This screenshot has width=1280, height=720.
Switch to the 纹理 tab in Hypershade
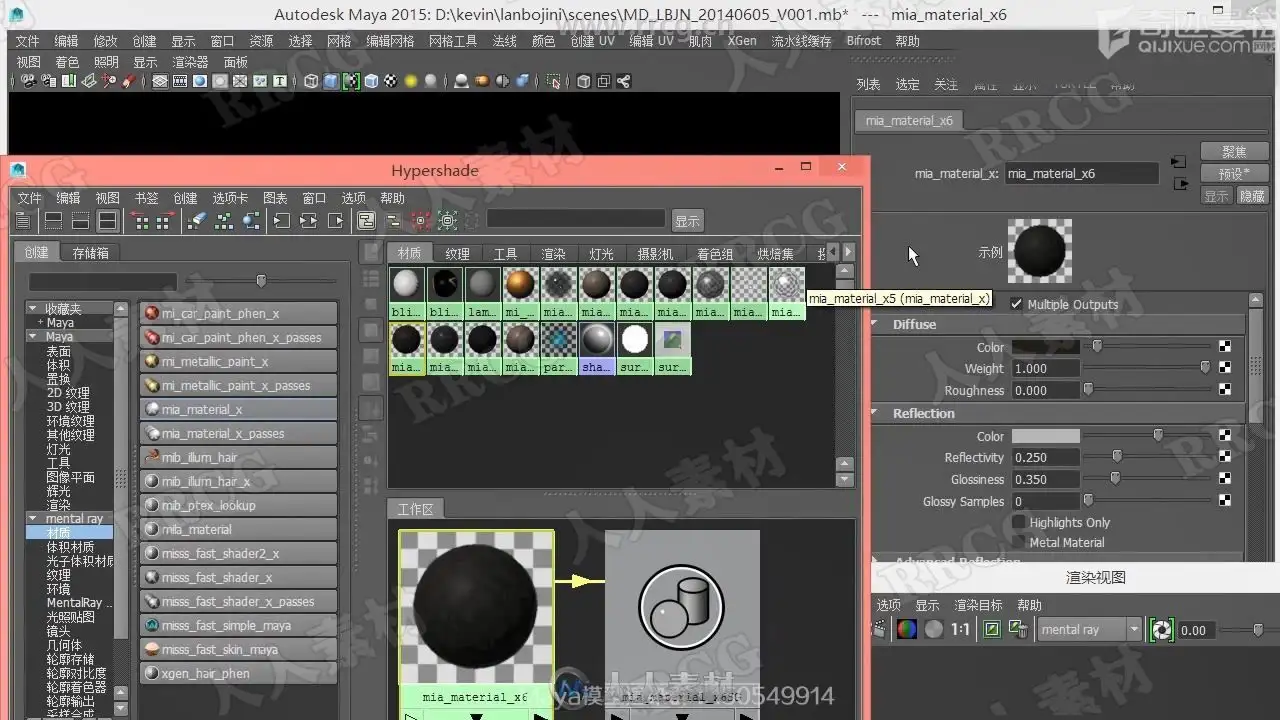pos(457,254)
